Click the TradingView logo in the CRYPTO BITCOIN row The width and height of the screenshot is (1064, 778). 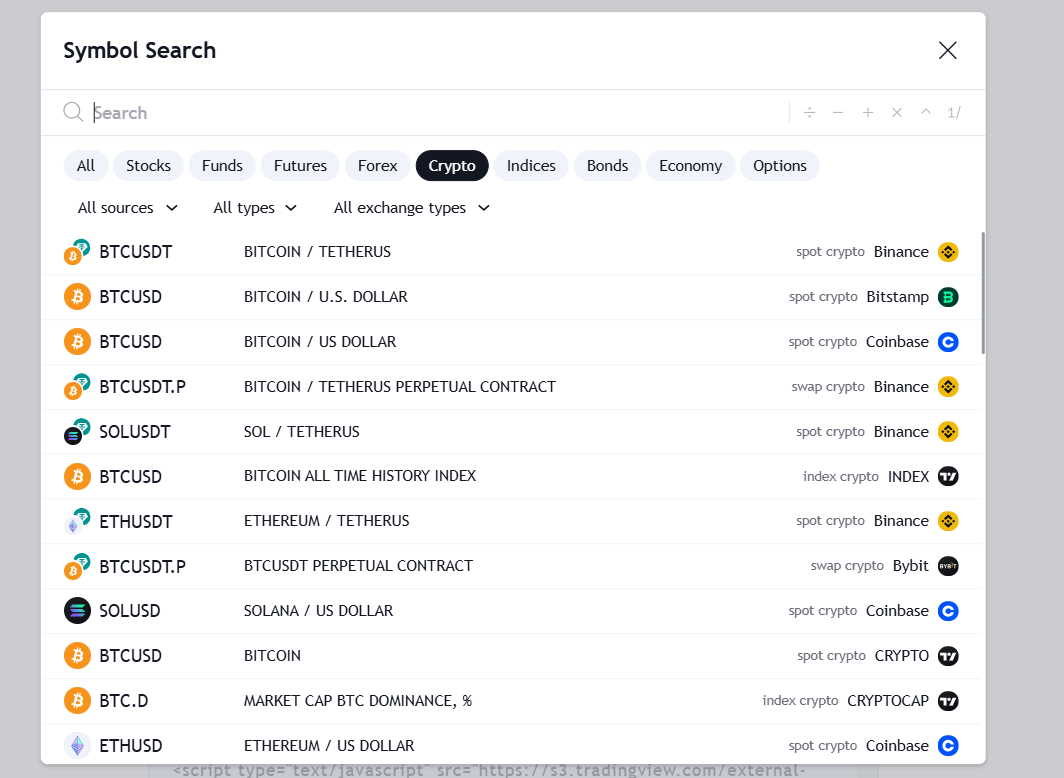(x=948, y=656)
